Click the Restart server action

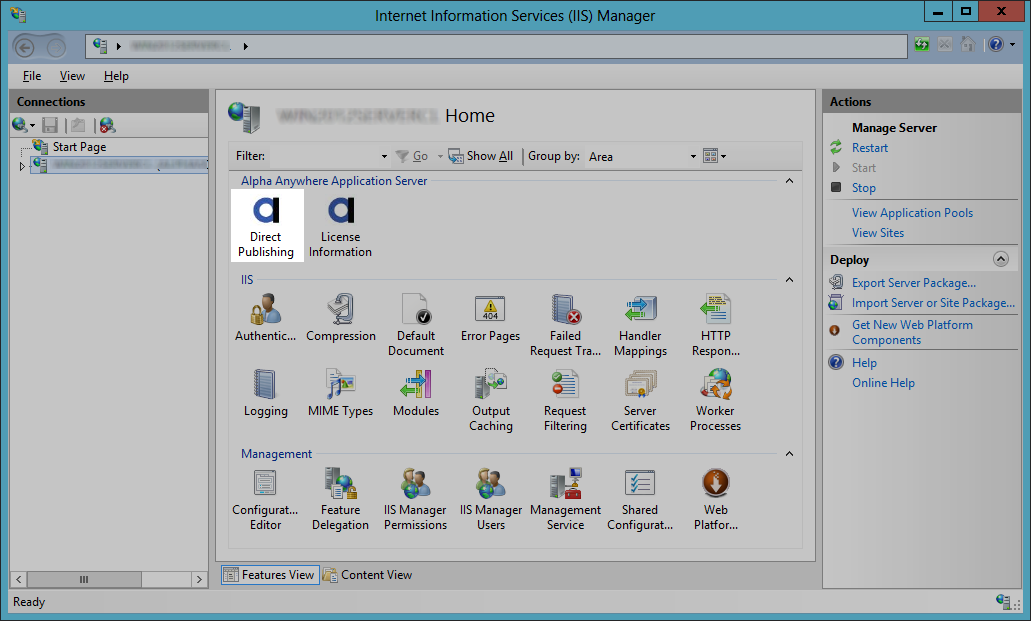coord(869,148)
